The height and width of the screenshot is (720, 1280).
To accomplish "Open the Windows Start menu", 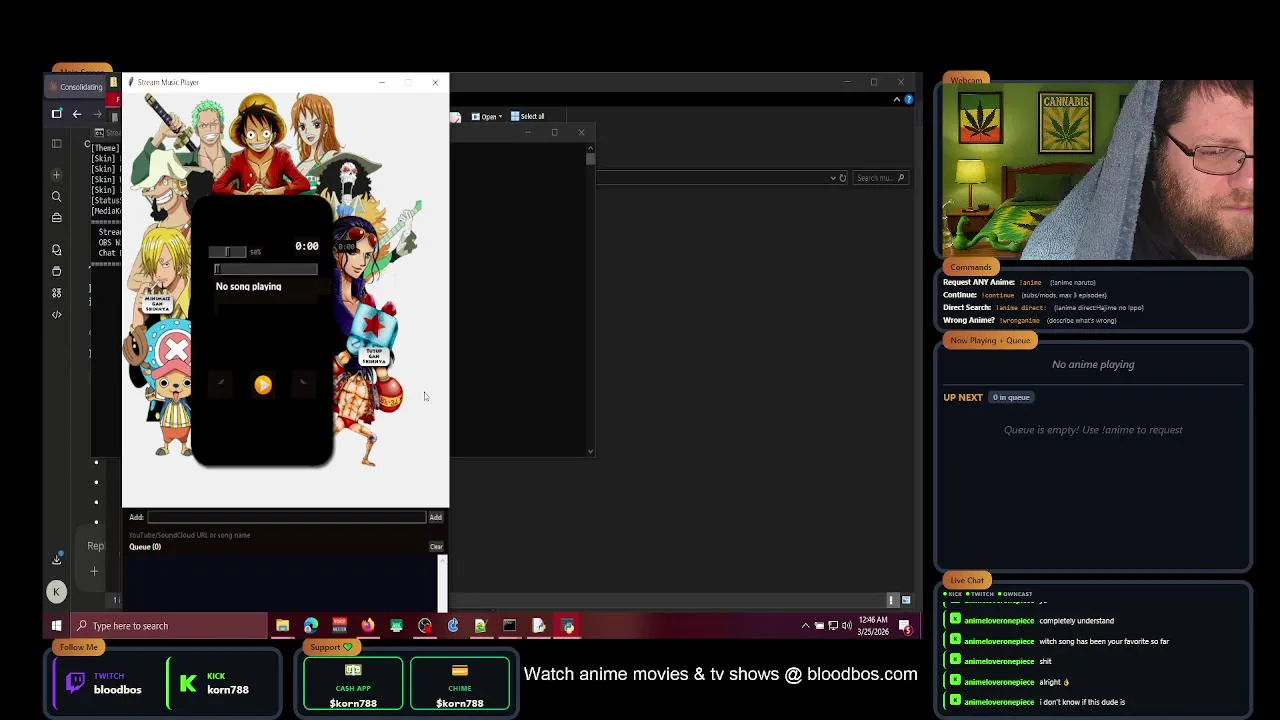I will 56,626.
